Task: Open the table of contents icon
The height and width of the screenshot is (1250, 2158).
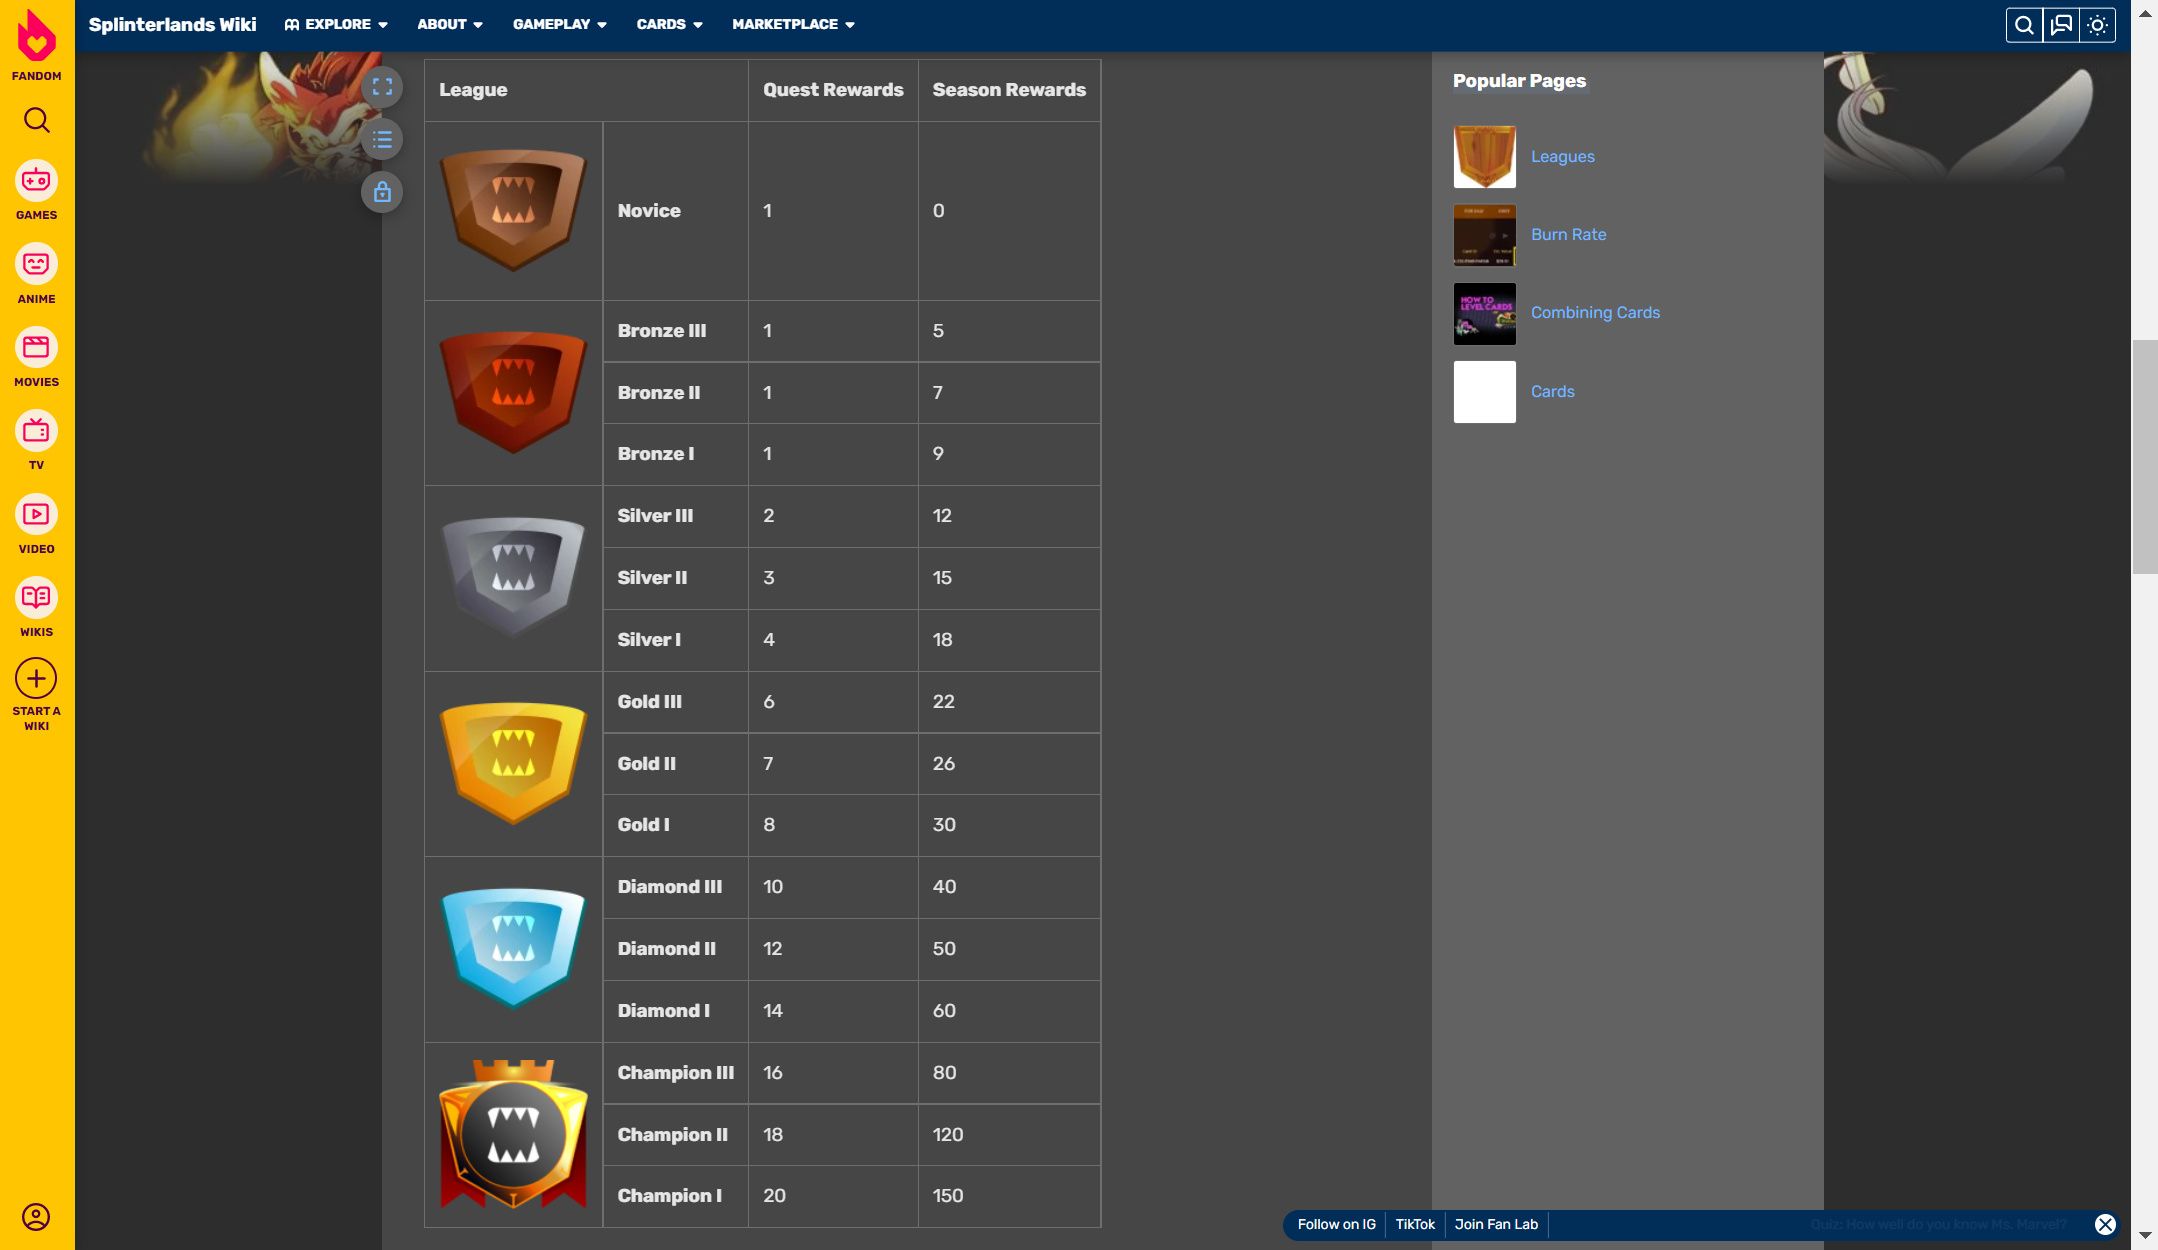Action: (x=382, y=139)
